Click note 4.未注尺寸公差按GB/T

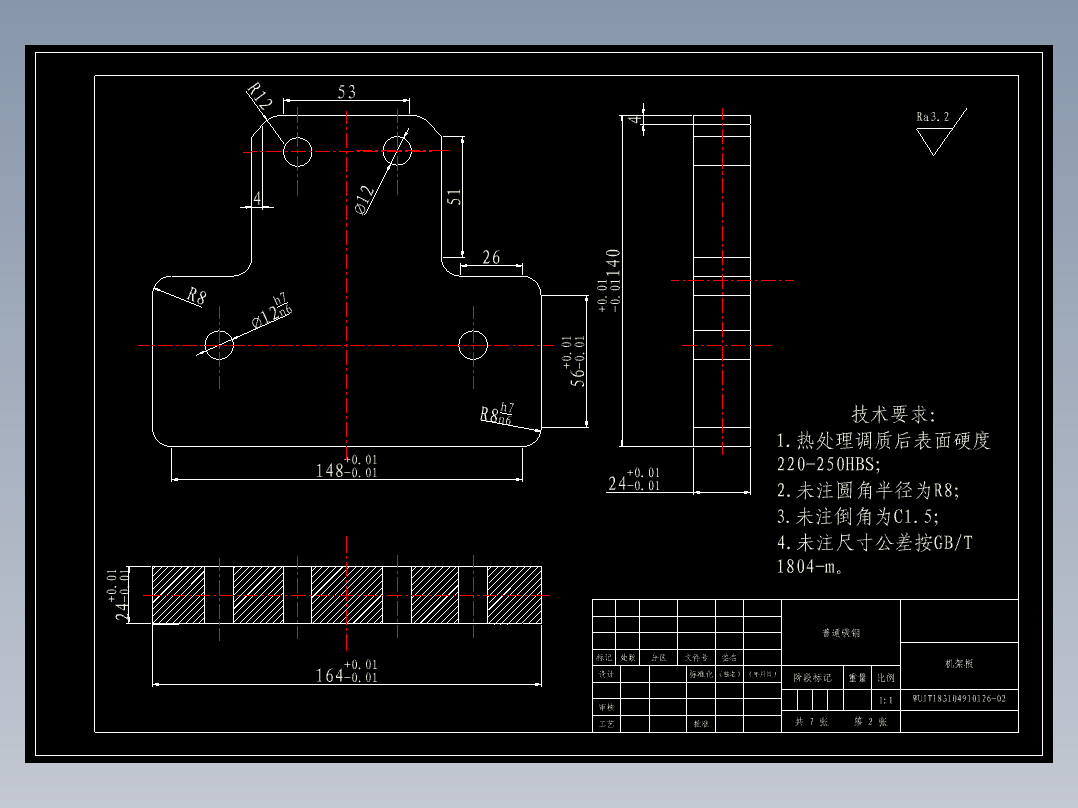click(874, 543)
